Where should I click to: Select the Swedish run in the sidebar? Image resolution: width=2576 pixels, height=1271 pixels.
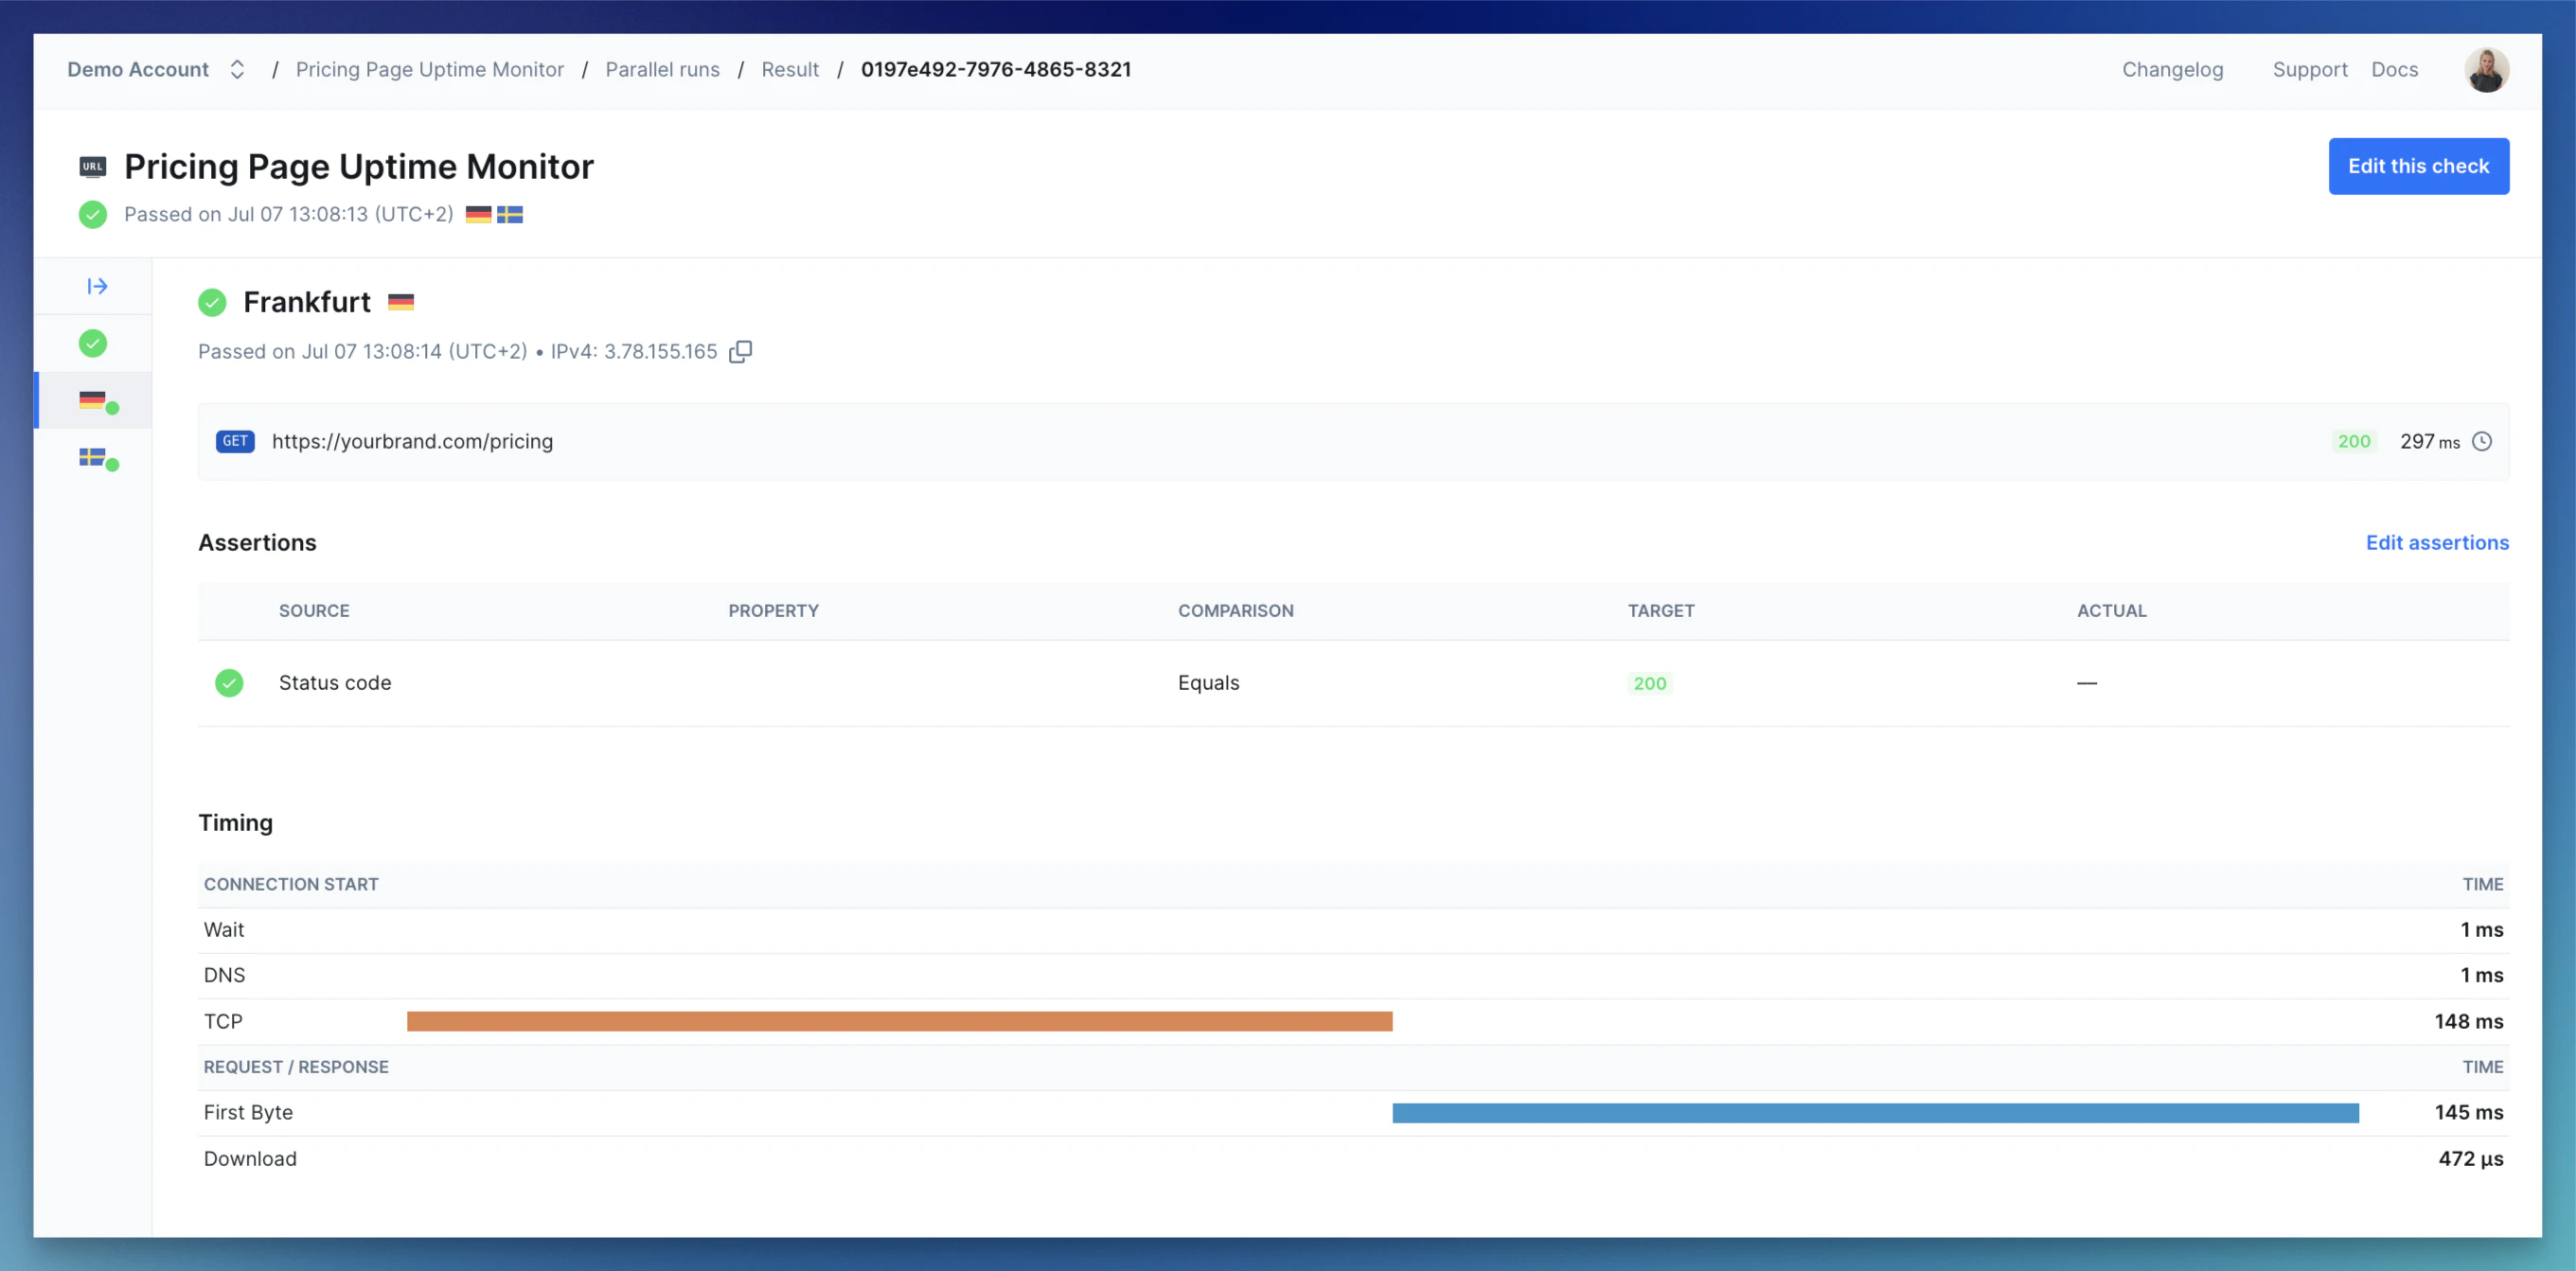(93, 458)
